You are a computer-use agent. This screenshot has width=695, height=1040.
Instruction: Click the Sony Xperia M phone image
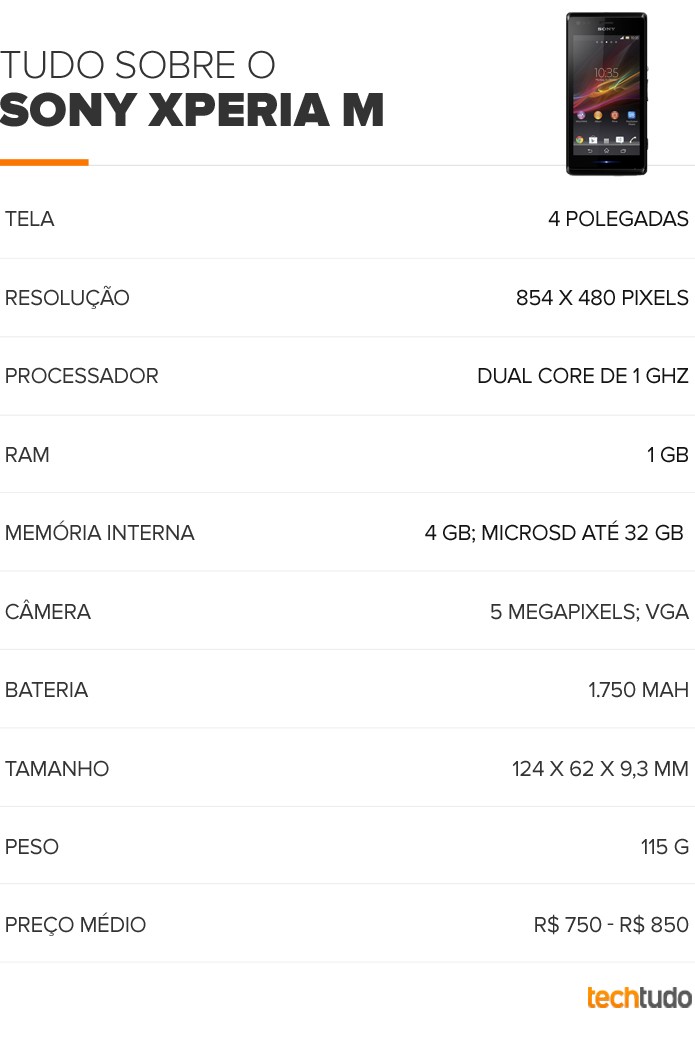tap(606, 94)
